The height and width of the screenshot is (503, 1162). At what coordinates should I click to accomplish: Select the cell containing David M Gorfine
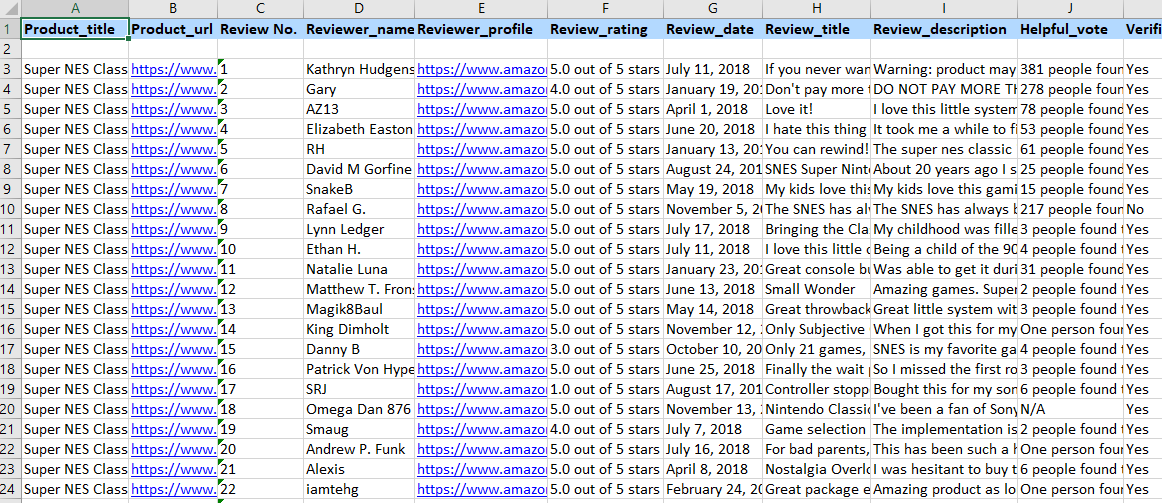click(x=359, y=169)
